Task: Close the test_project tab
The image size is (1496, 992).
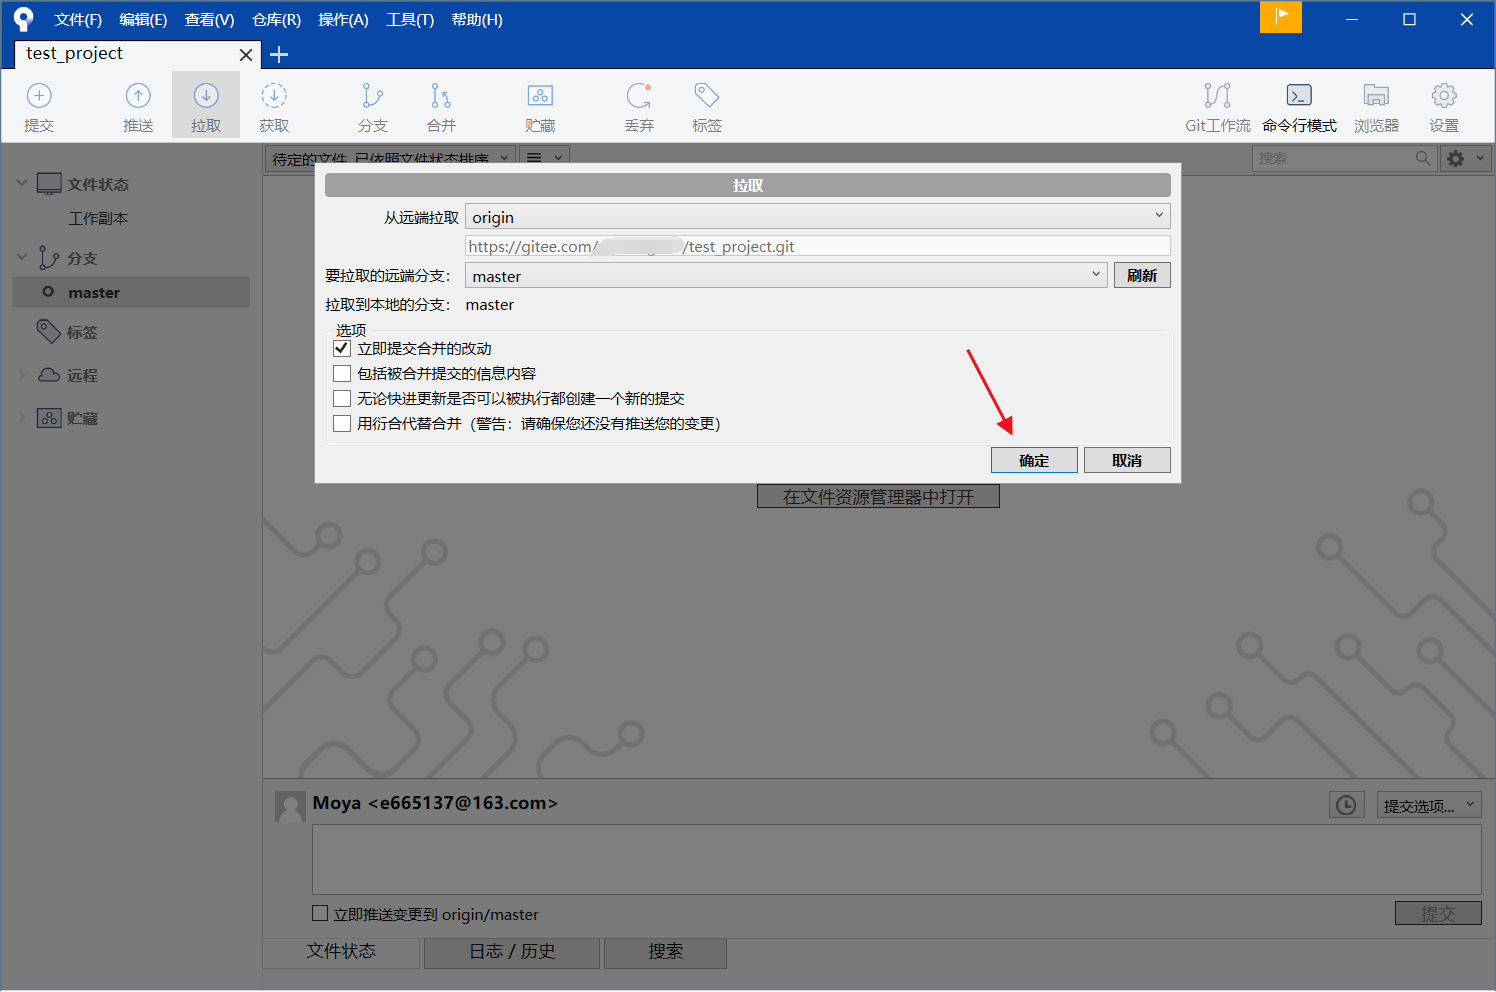Action: (246, 55)
